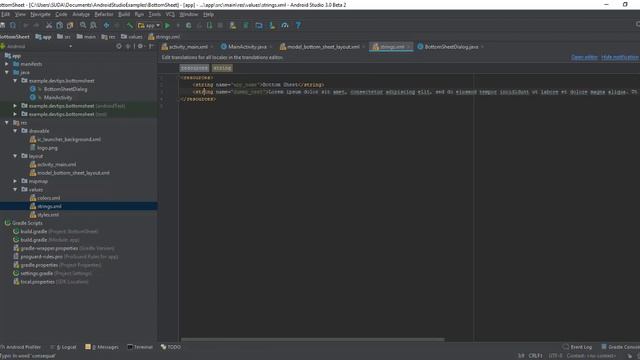Click the Attach debugger phone icon
Viewport: 640px width, 360px height.
[209, 25]
